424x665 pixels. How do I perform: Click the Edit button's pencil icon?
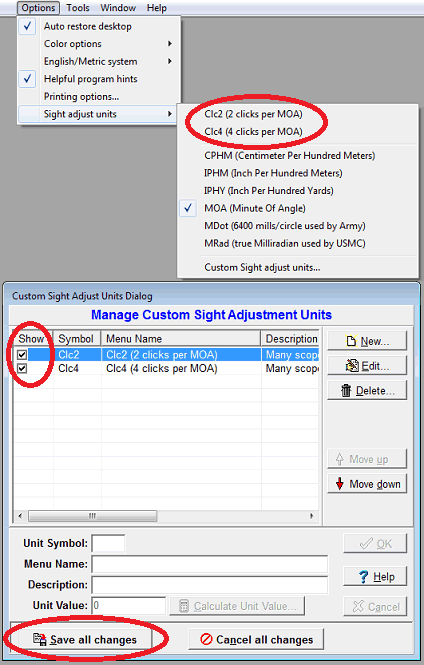coord(352,365)
